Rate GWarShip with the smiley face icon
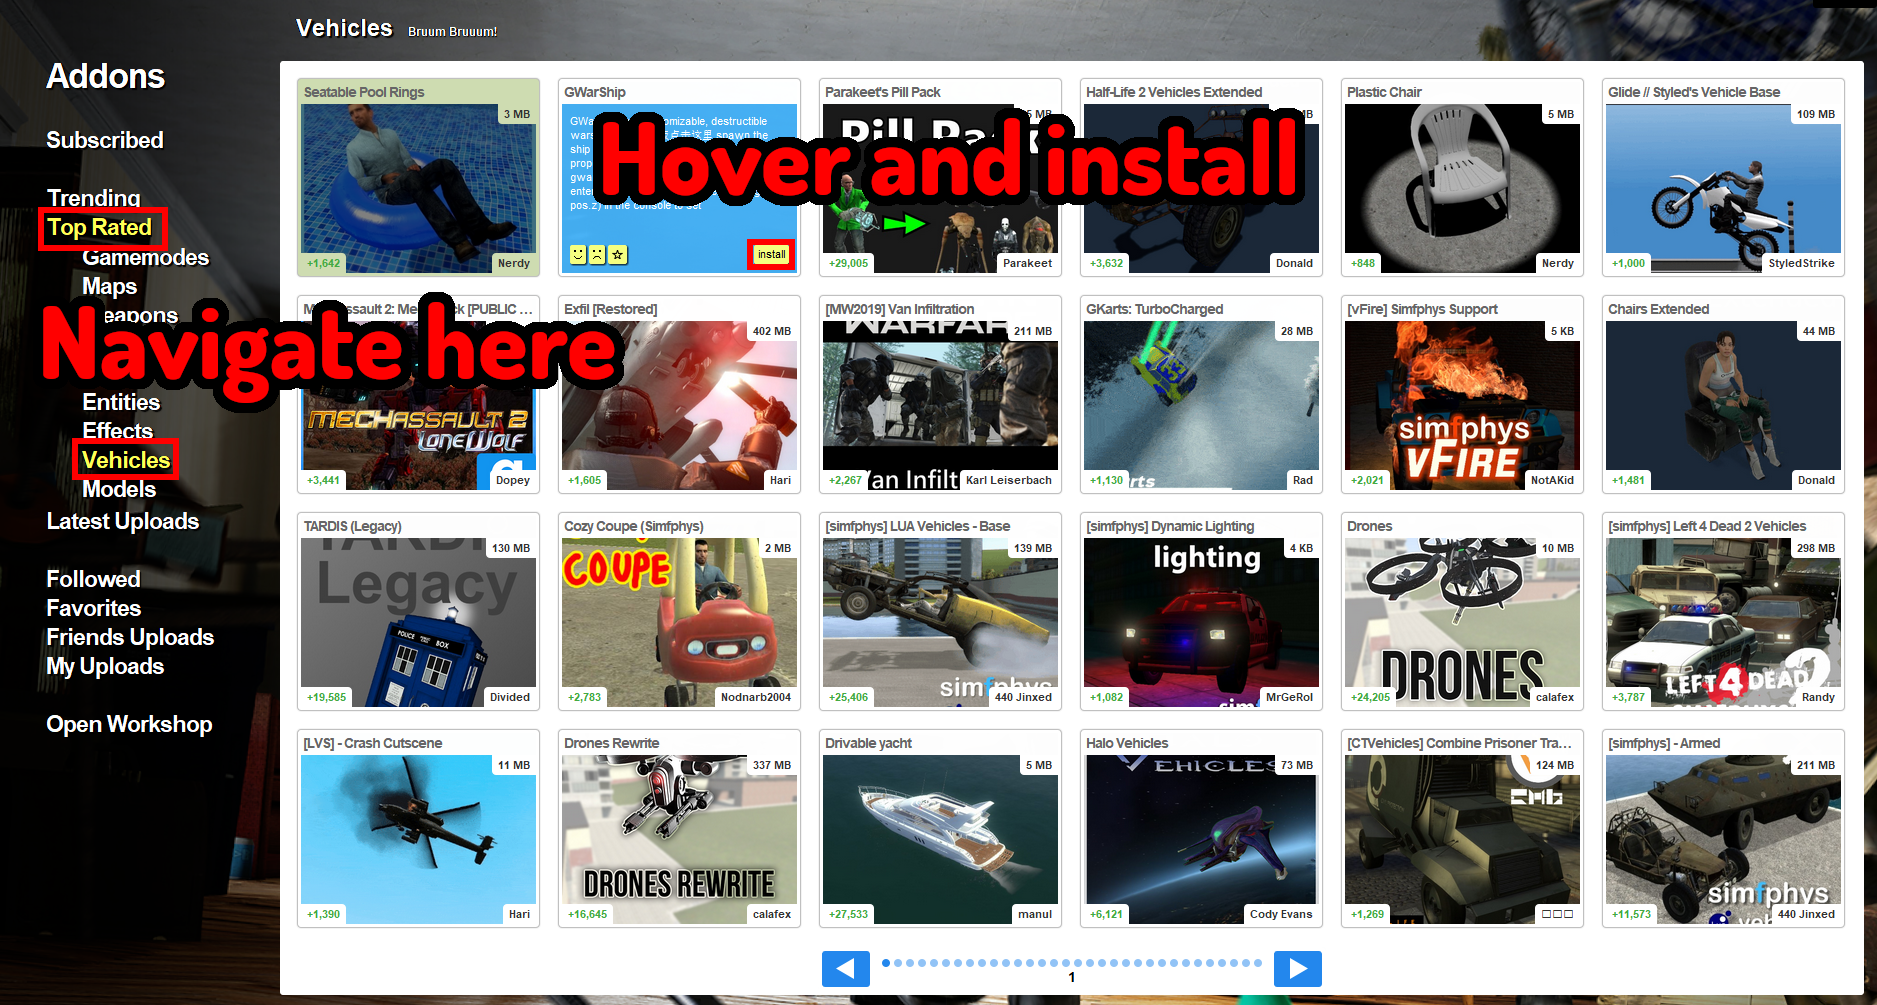Image resolution: width=1877 pixels, height=1005 pixels. click(x=578, y=255)
